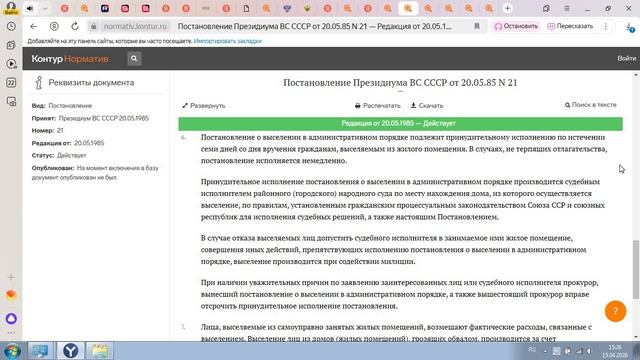Open the video player icon in sidebar
The image size is (640, 360).
11,64
